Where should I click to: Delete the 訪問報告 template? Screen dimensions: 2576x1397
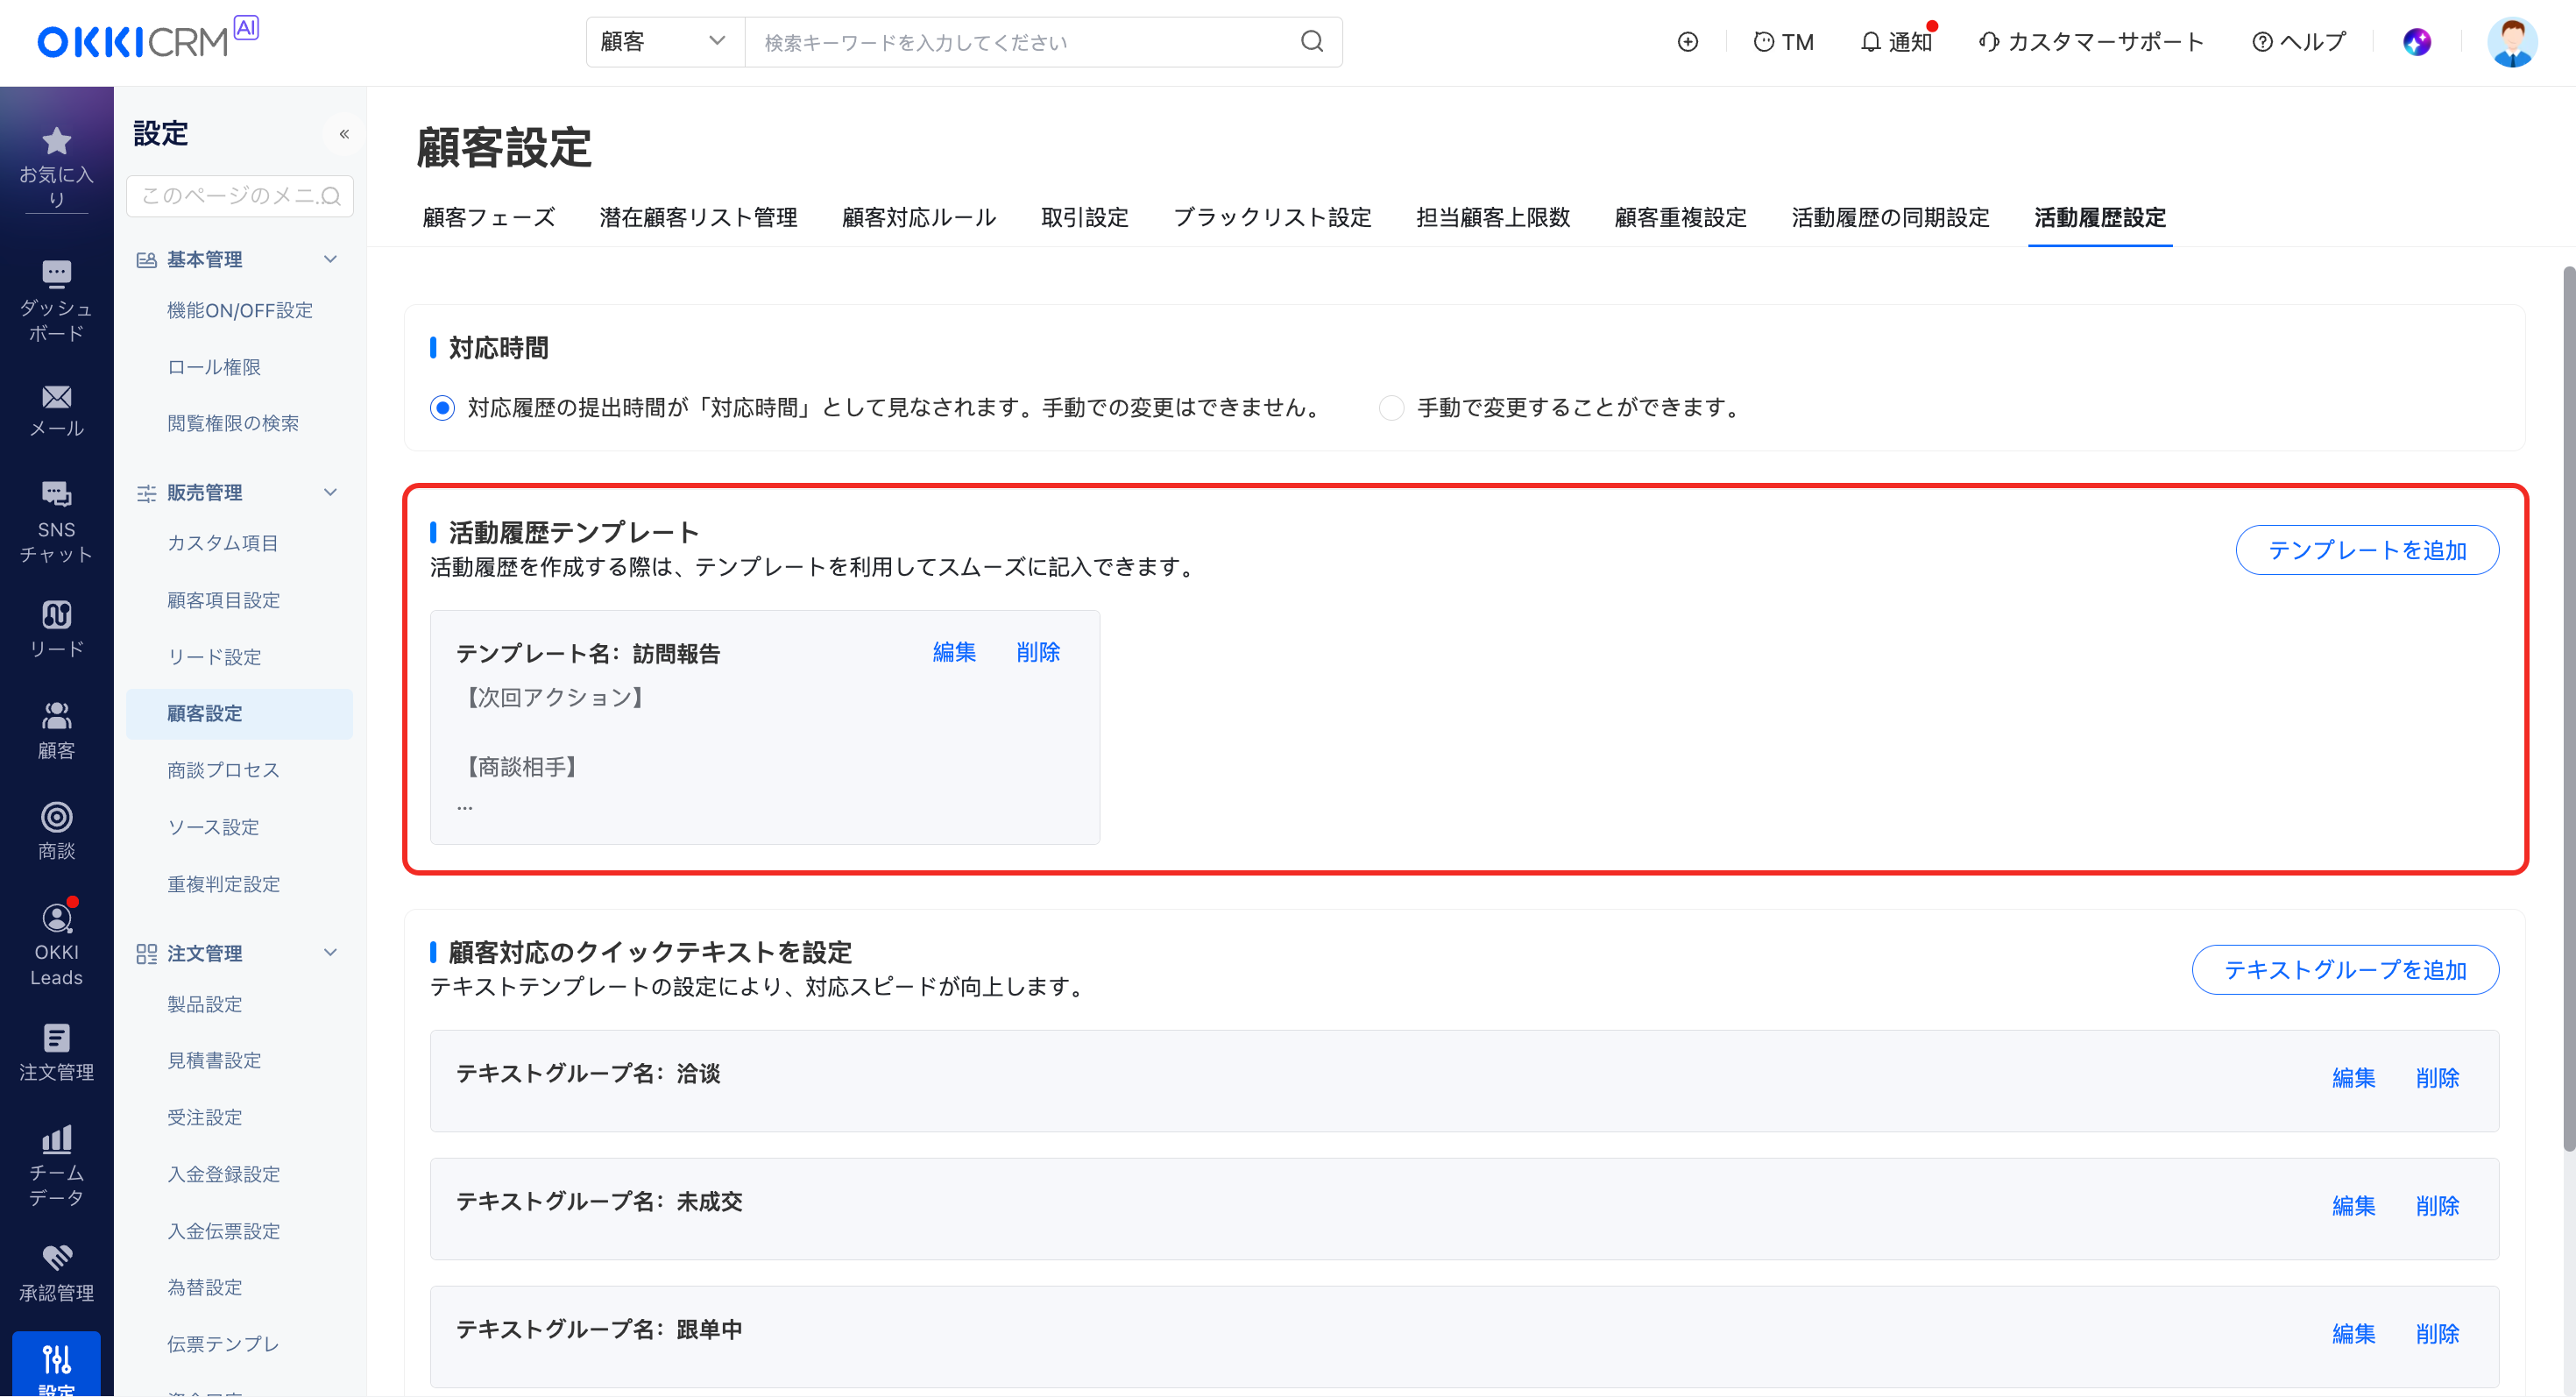point(1038,652)
